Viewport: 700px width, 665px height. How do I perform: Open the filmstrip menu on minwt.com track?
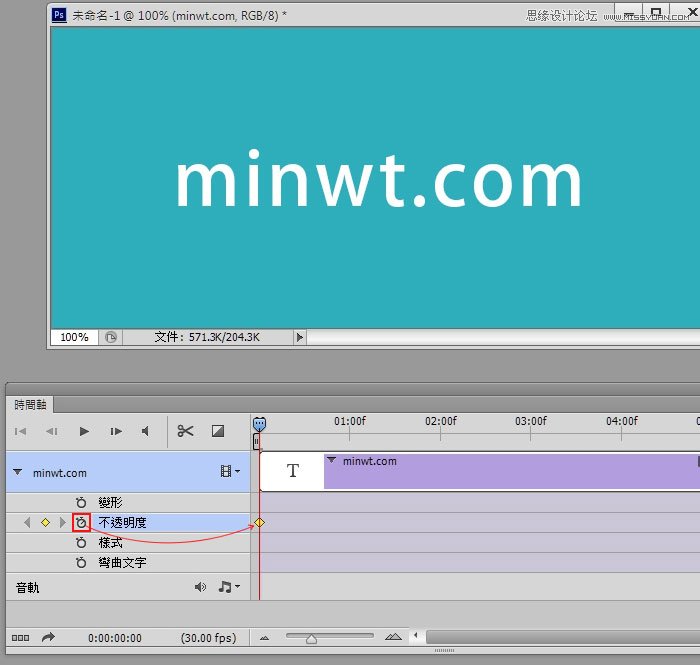click(230, 471)
